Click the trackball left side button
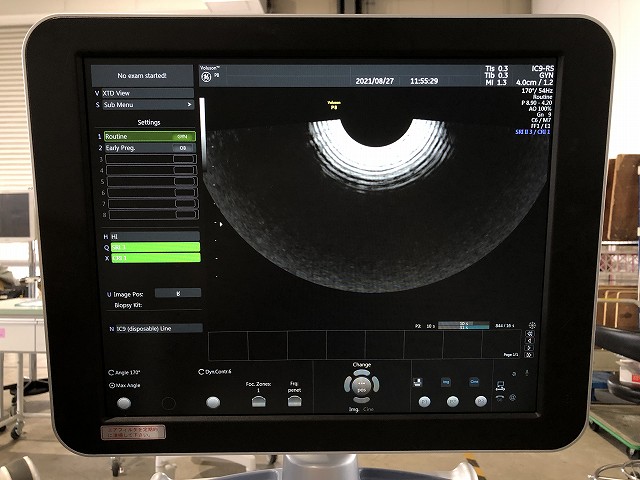The image size is (640, 480). pyautogui.click(x=347, y=384)
